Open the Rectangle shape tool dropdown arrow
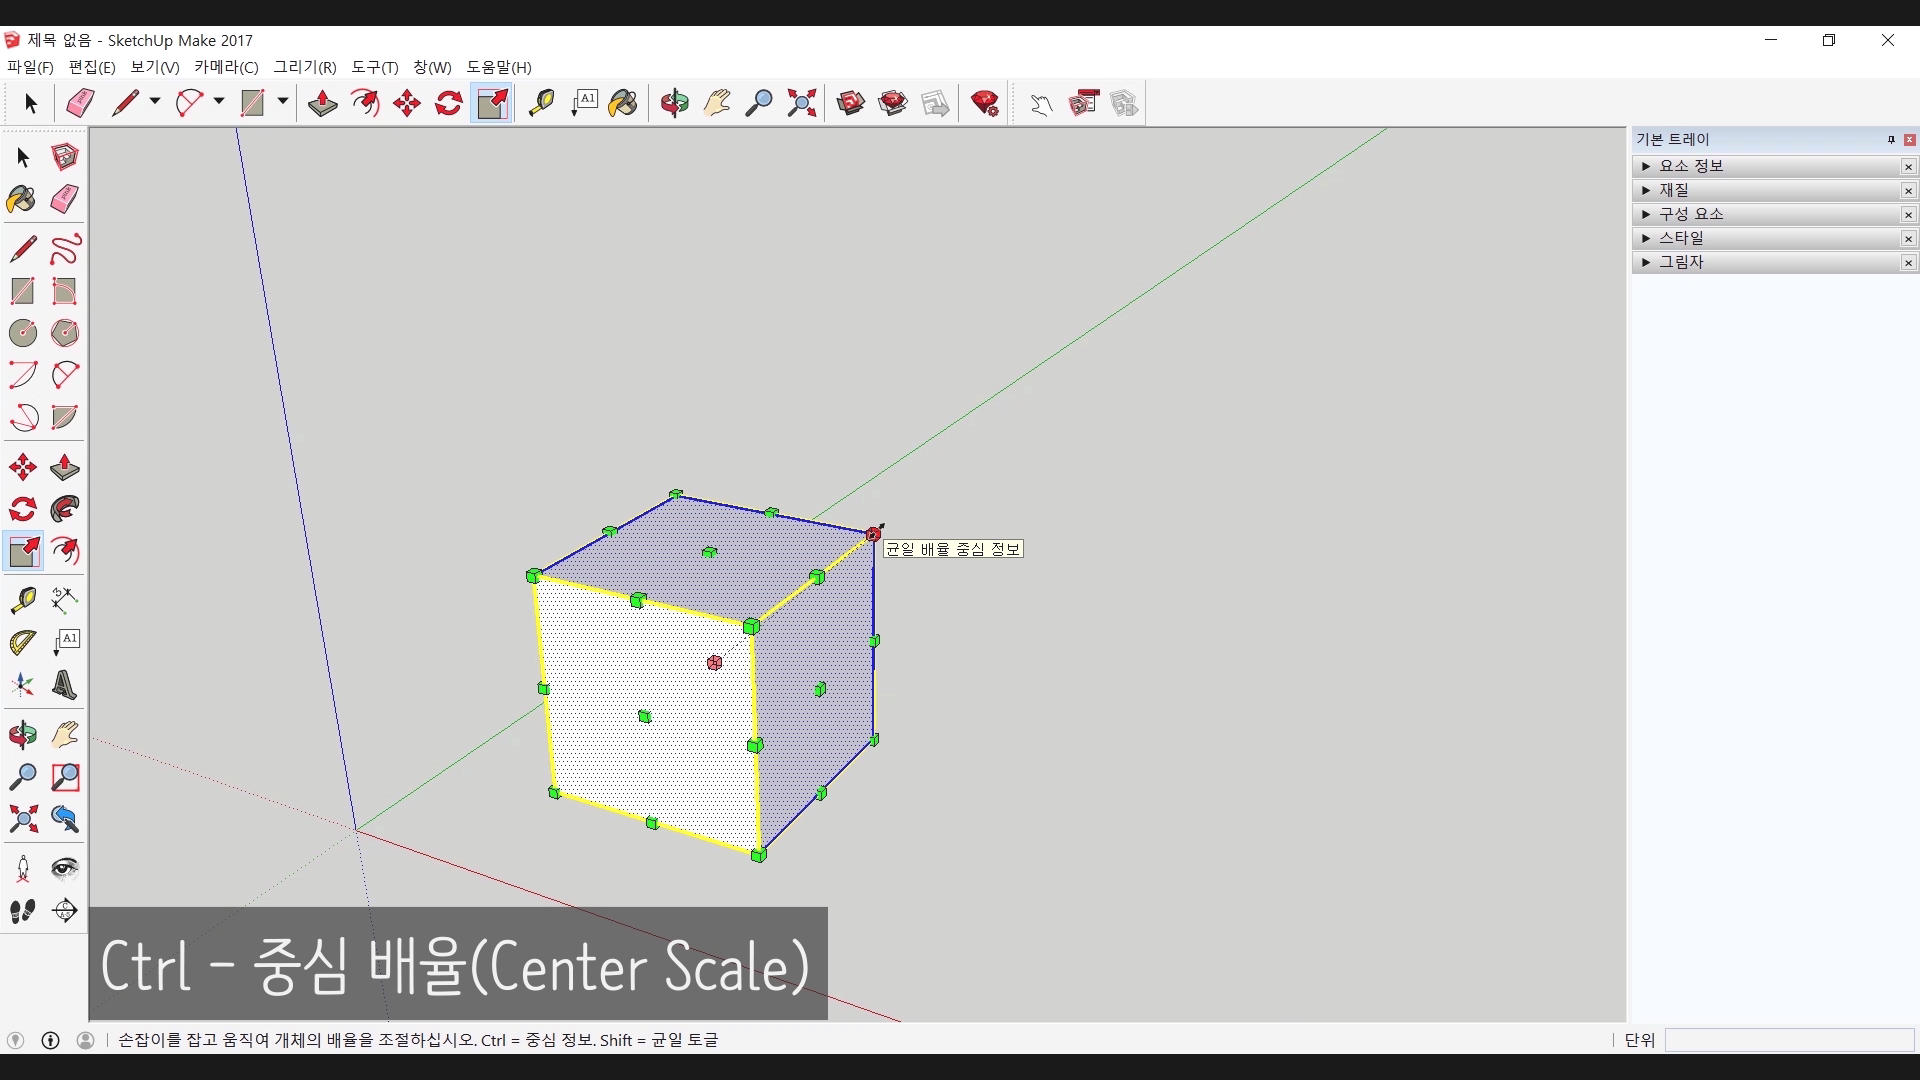 pos(283,102)
